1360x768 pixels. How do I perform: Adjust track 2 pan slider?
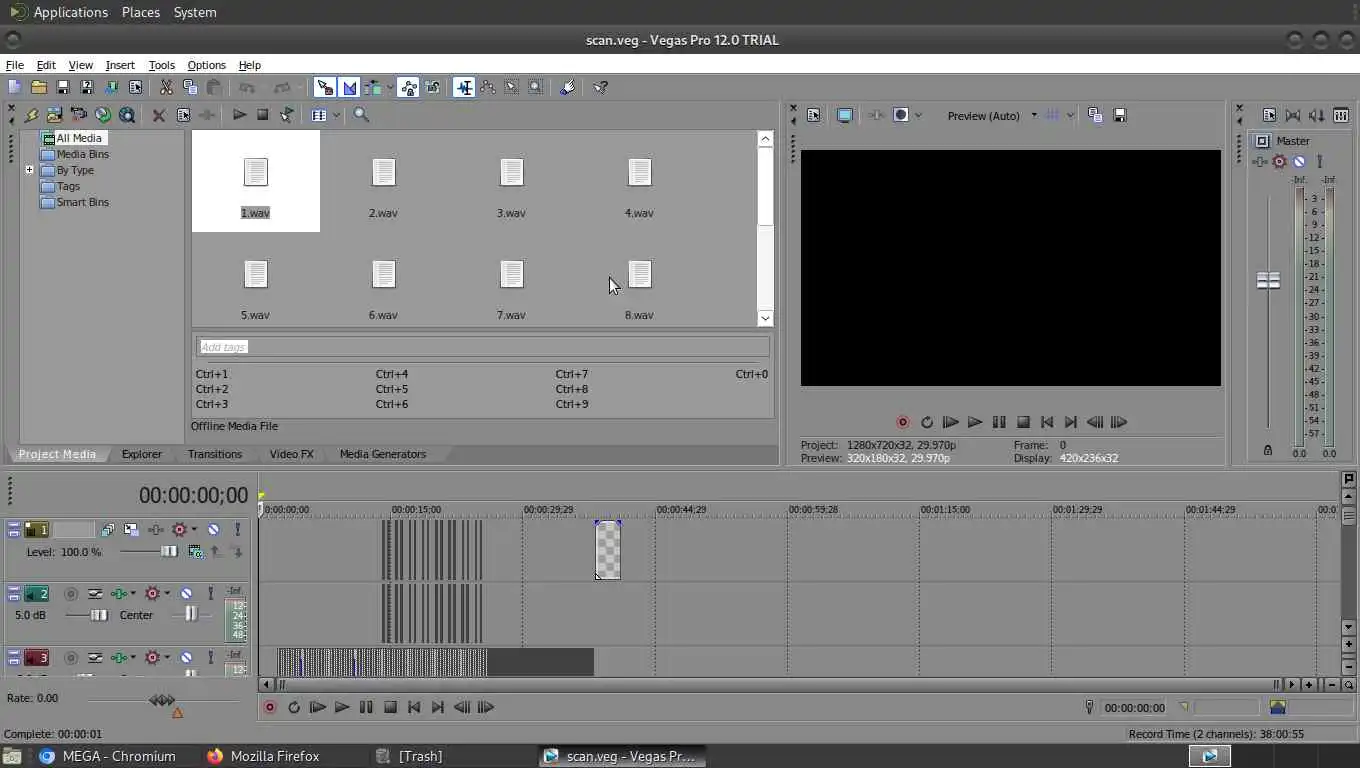(192, 615)
